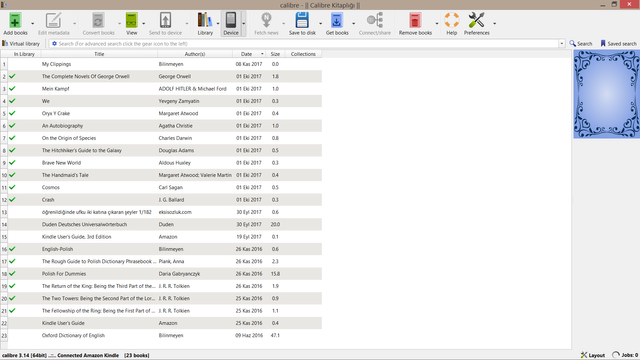Open the Saved search button
The width and height of the screenshot is (640, 360).
618,44
